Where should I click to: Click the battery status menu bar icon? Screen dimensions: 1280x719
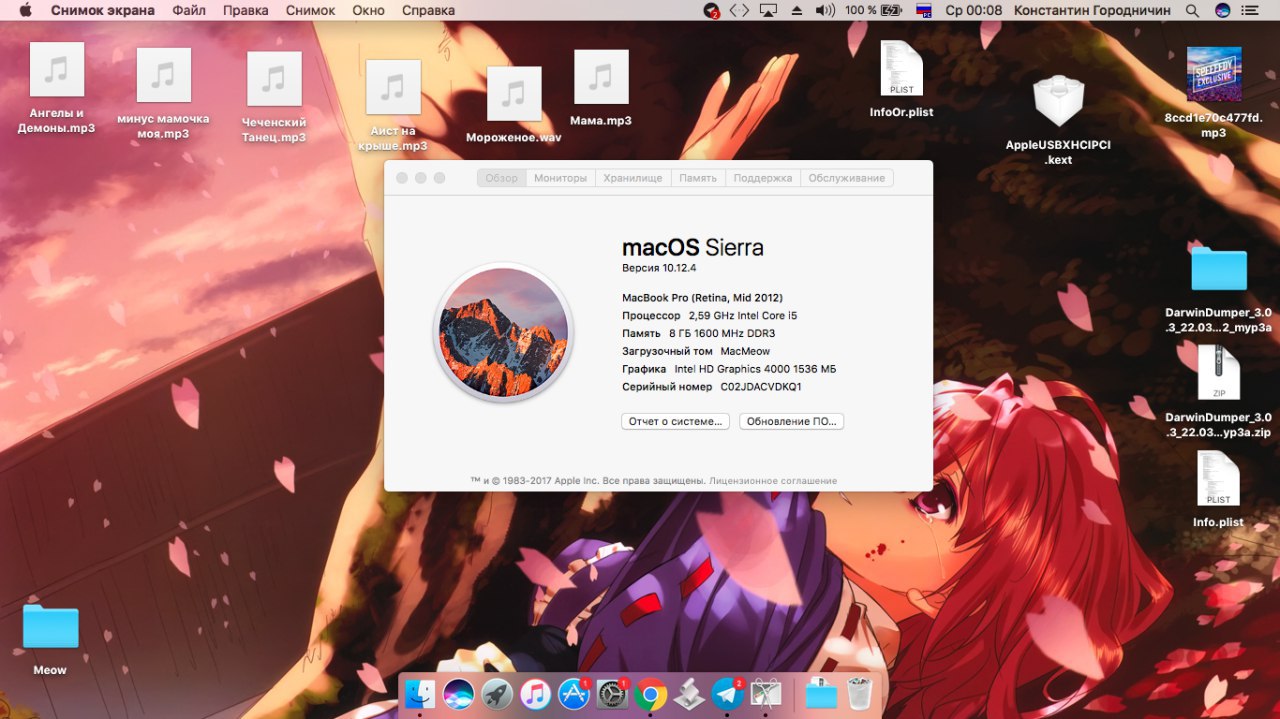point(891,10)
